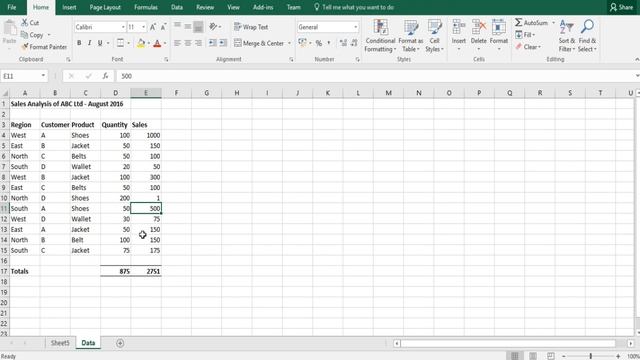
Task: Toggle Wrap Text
Action: tap(251, 27)
